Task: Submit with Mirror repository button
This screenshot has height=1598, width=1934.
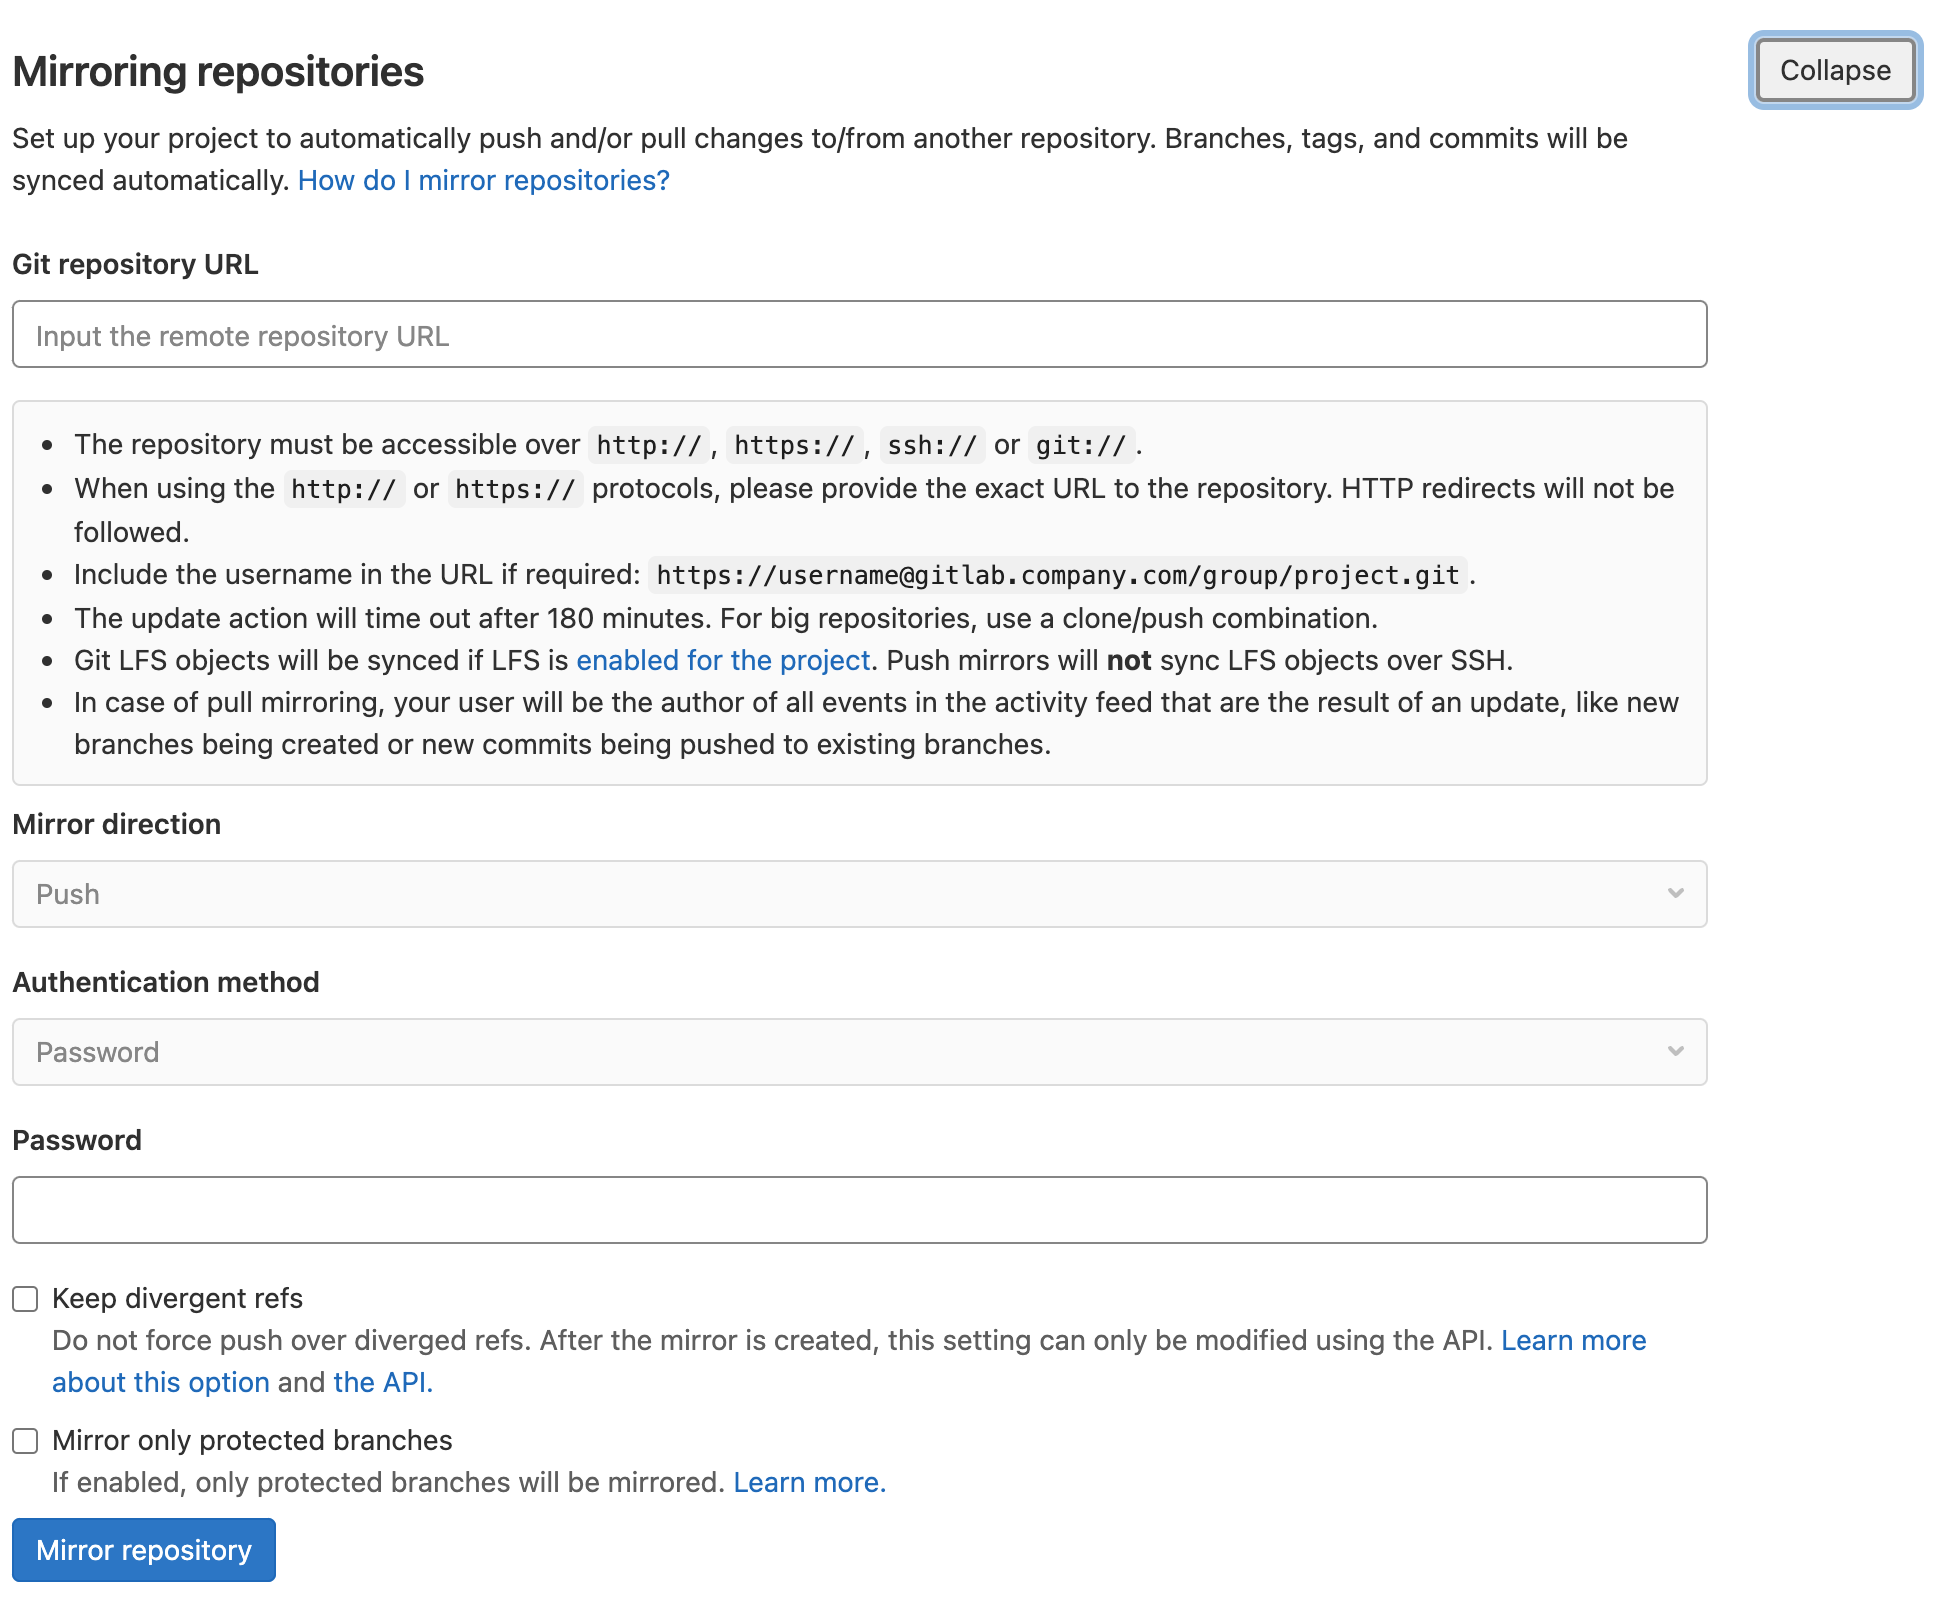Action: pos(143,1550)
